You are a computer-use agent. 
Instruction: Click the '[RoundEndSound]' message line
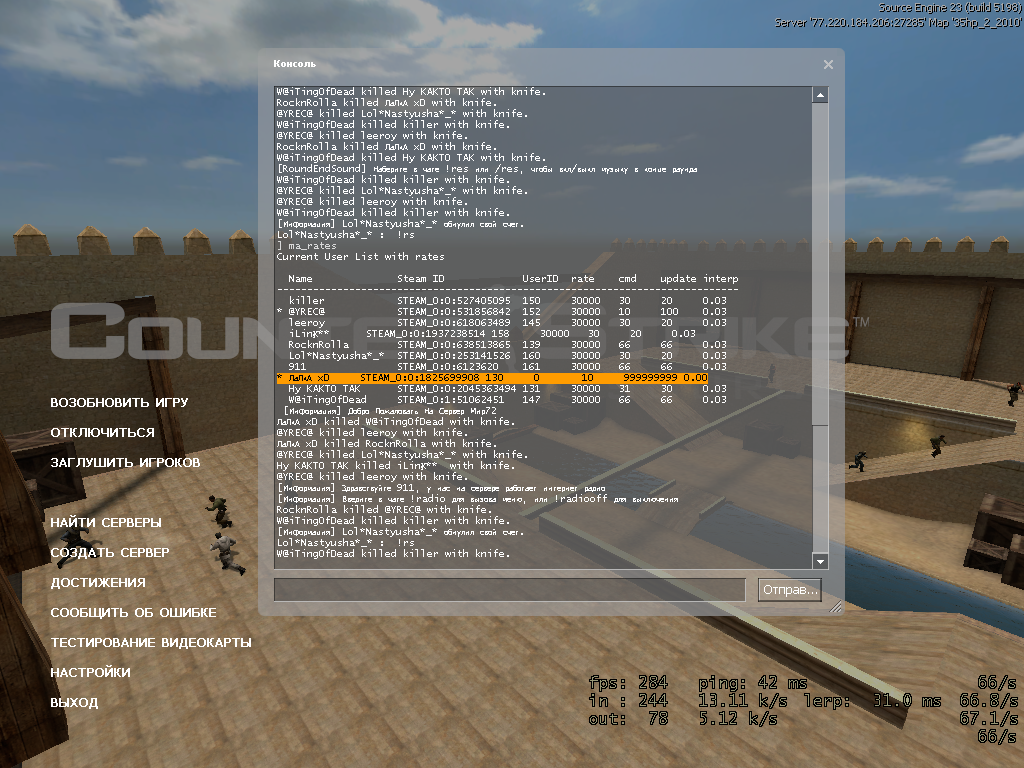(x=487, y=169)
